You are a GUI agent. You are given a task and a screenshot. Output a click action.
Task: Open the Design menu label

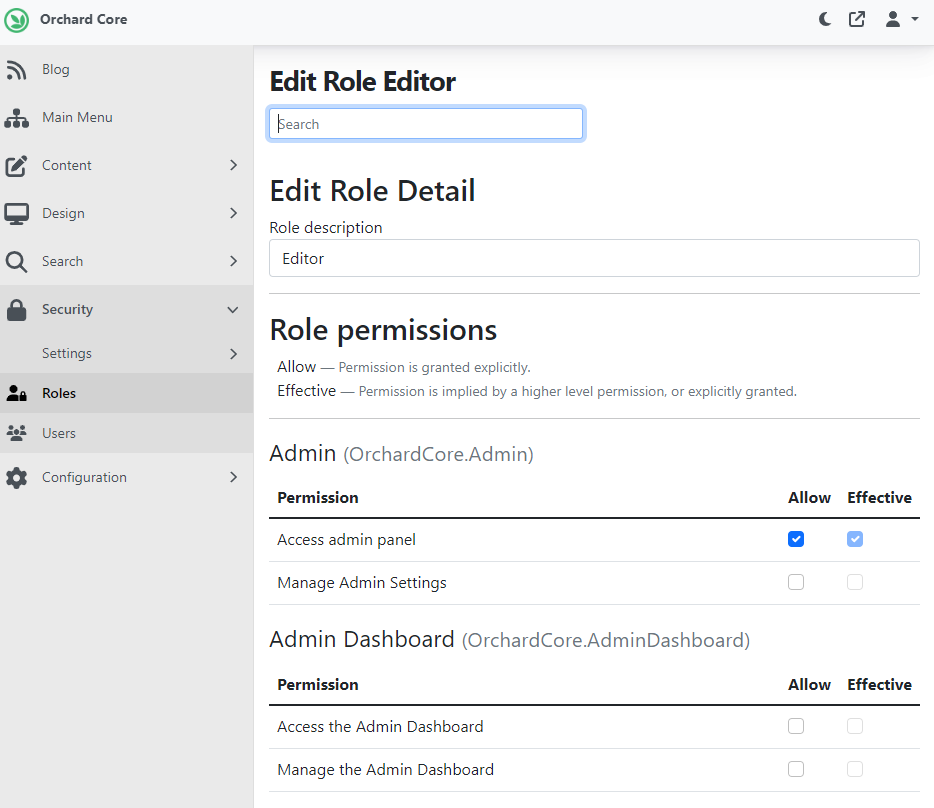[x=63, y=213]
